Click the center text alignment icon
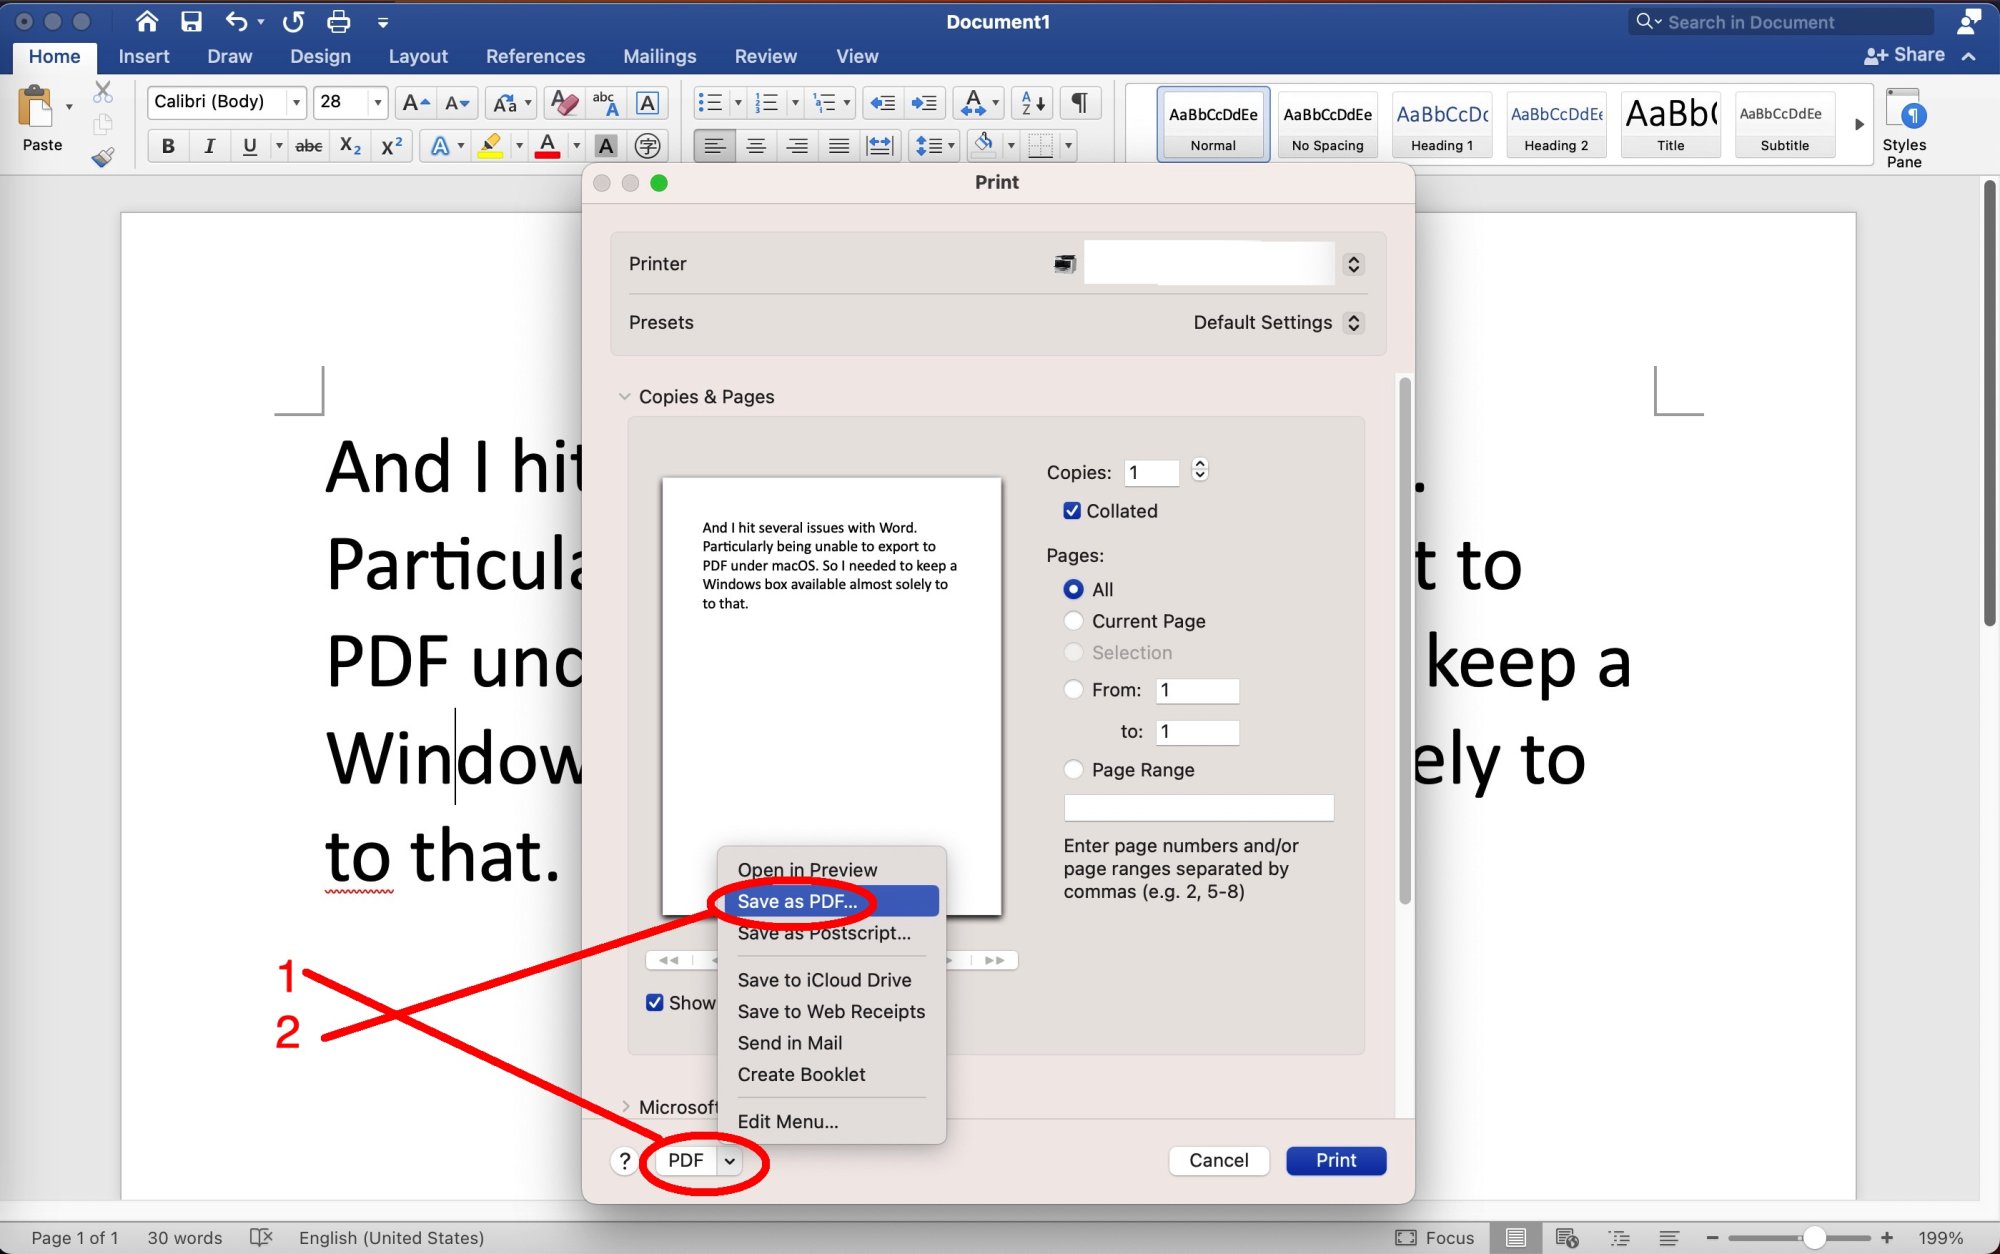The image size is (2000, 1254). pos(756,146)
